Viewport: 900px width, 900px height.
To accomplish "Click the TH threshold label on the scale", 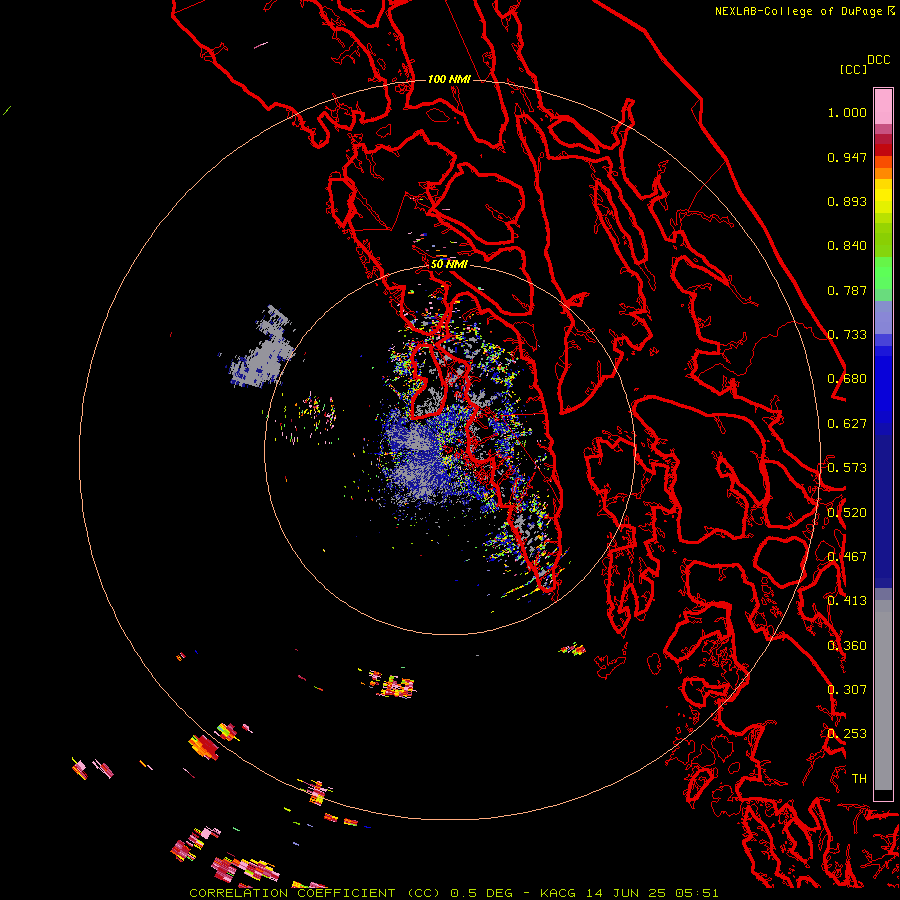I will click(x=859, y=779).
